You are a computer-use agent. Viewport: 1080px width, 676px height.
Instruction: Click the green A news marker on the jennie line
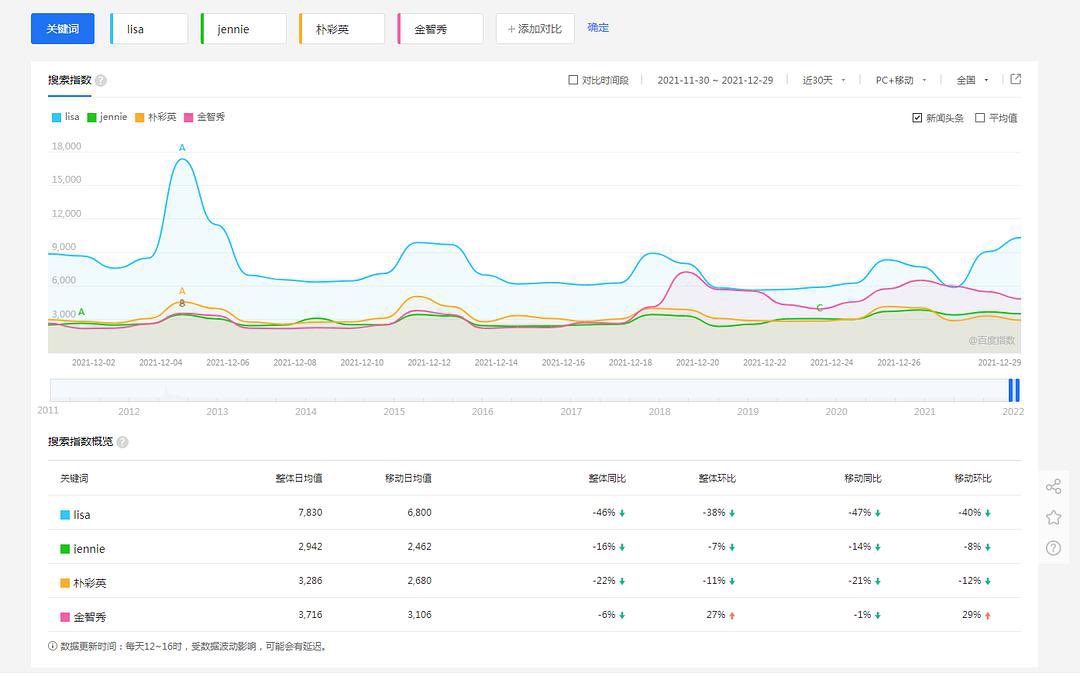[x=81, y=312]
